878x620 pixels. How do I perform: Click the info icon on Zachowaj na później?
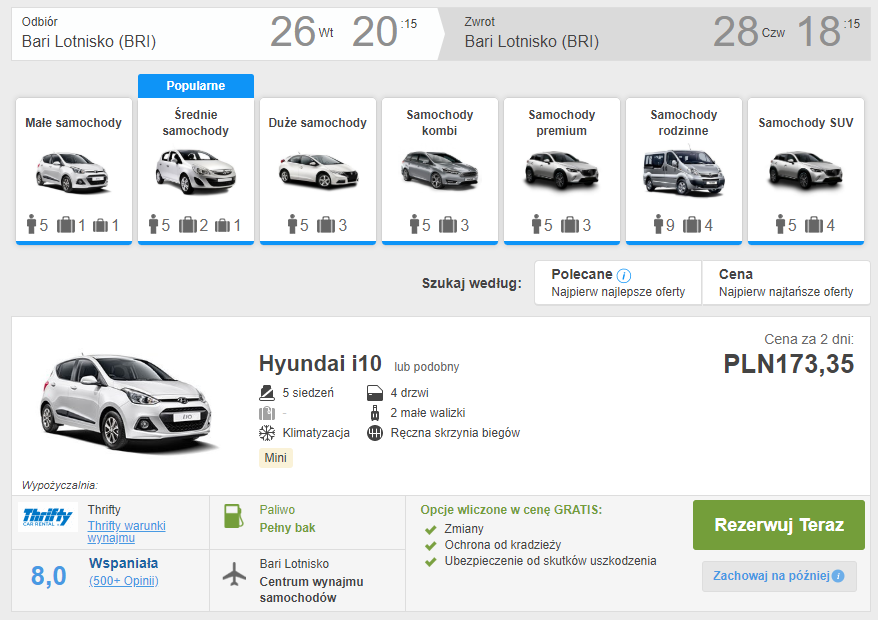(838, 576)
